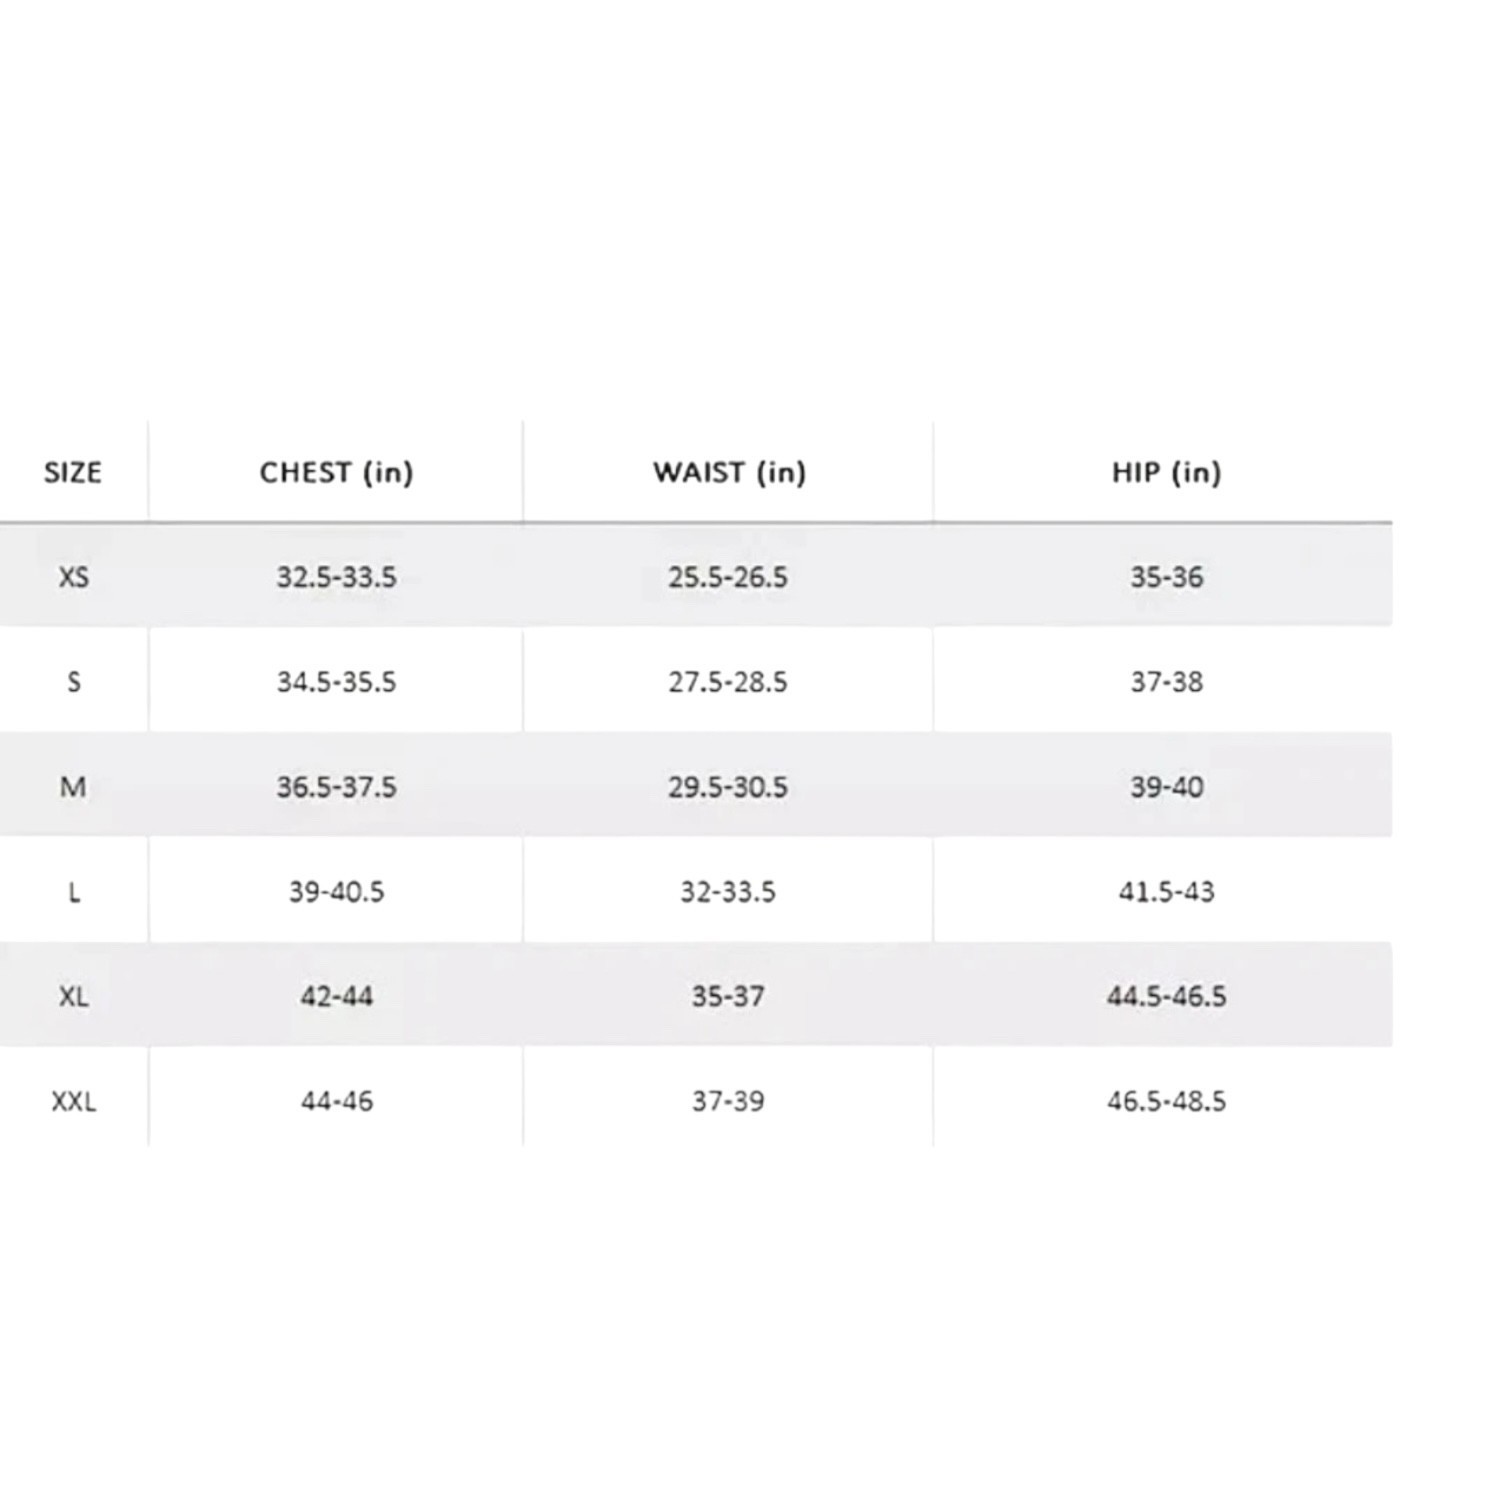Select the S size row label
The height and width of the screenshot is (1512, 1512).
(73, 682)
